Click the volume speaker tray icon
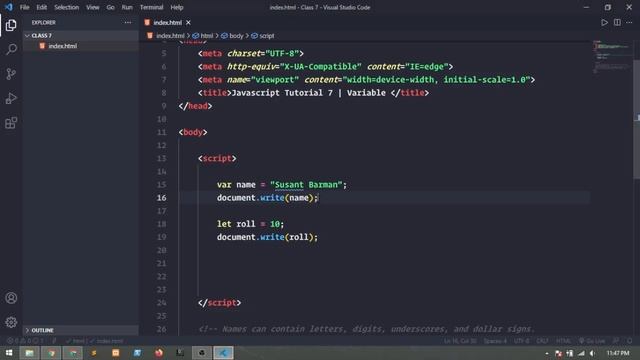 [x=592, y=353]
